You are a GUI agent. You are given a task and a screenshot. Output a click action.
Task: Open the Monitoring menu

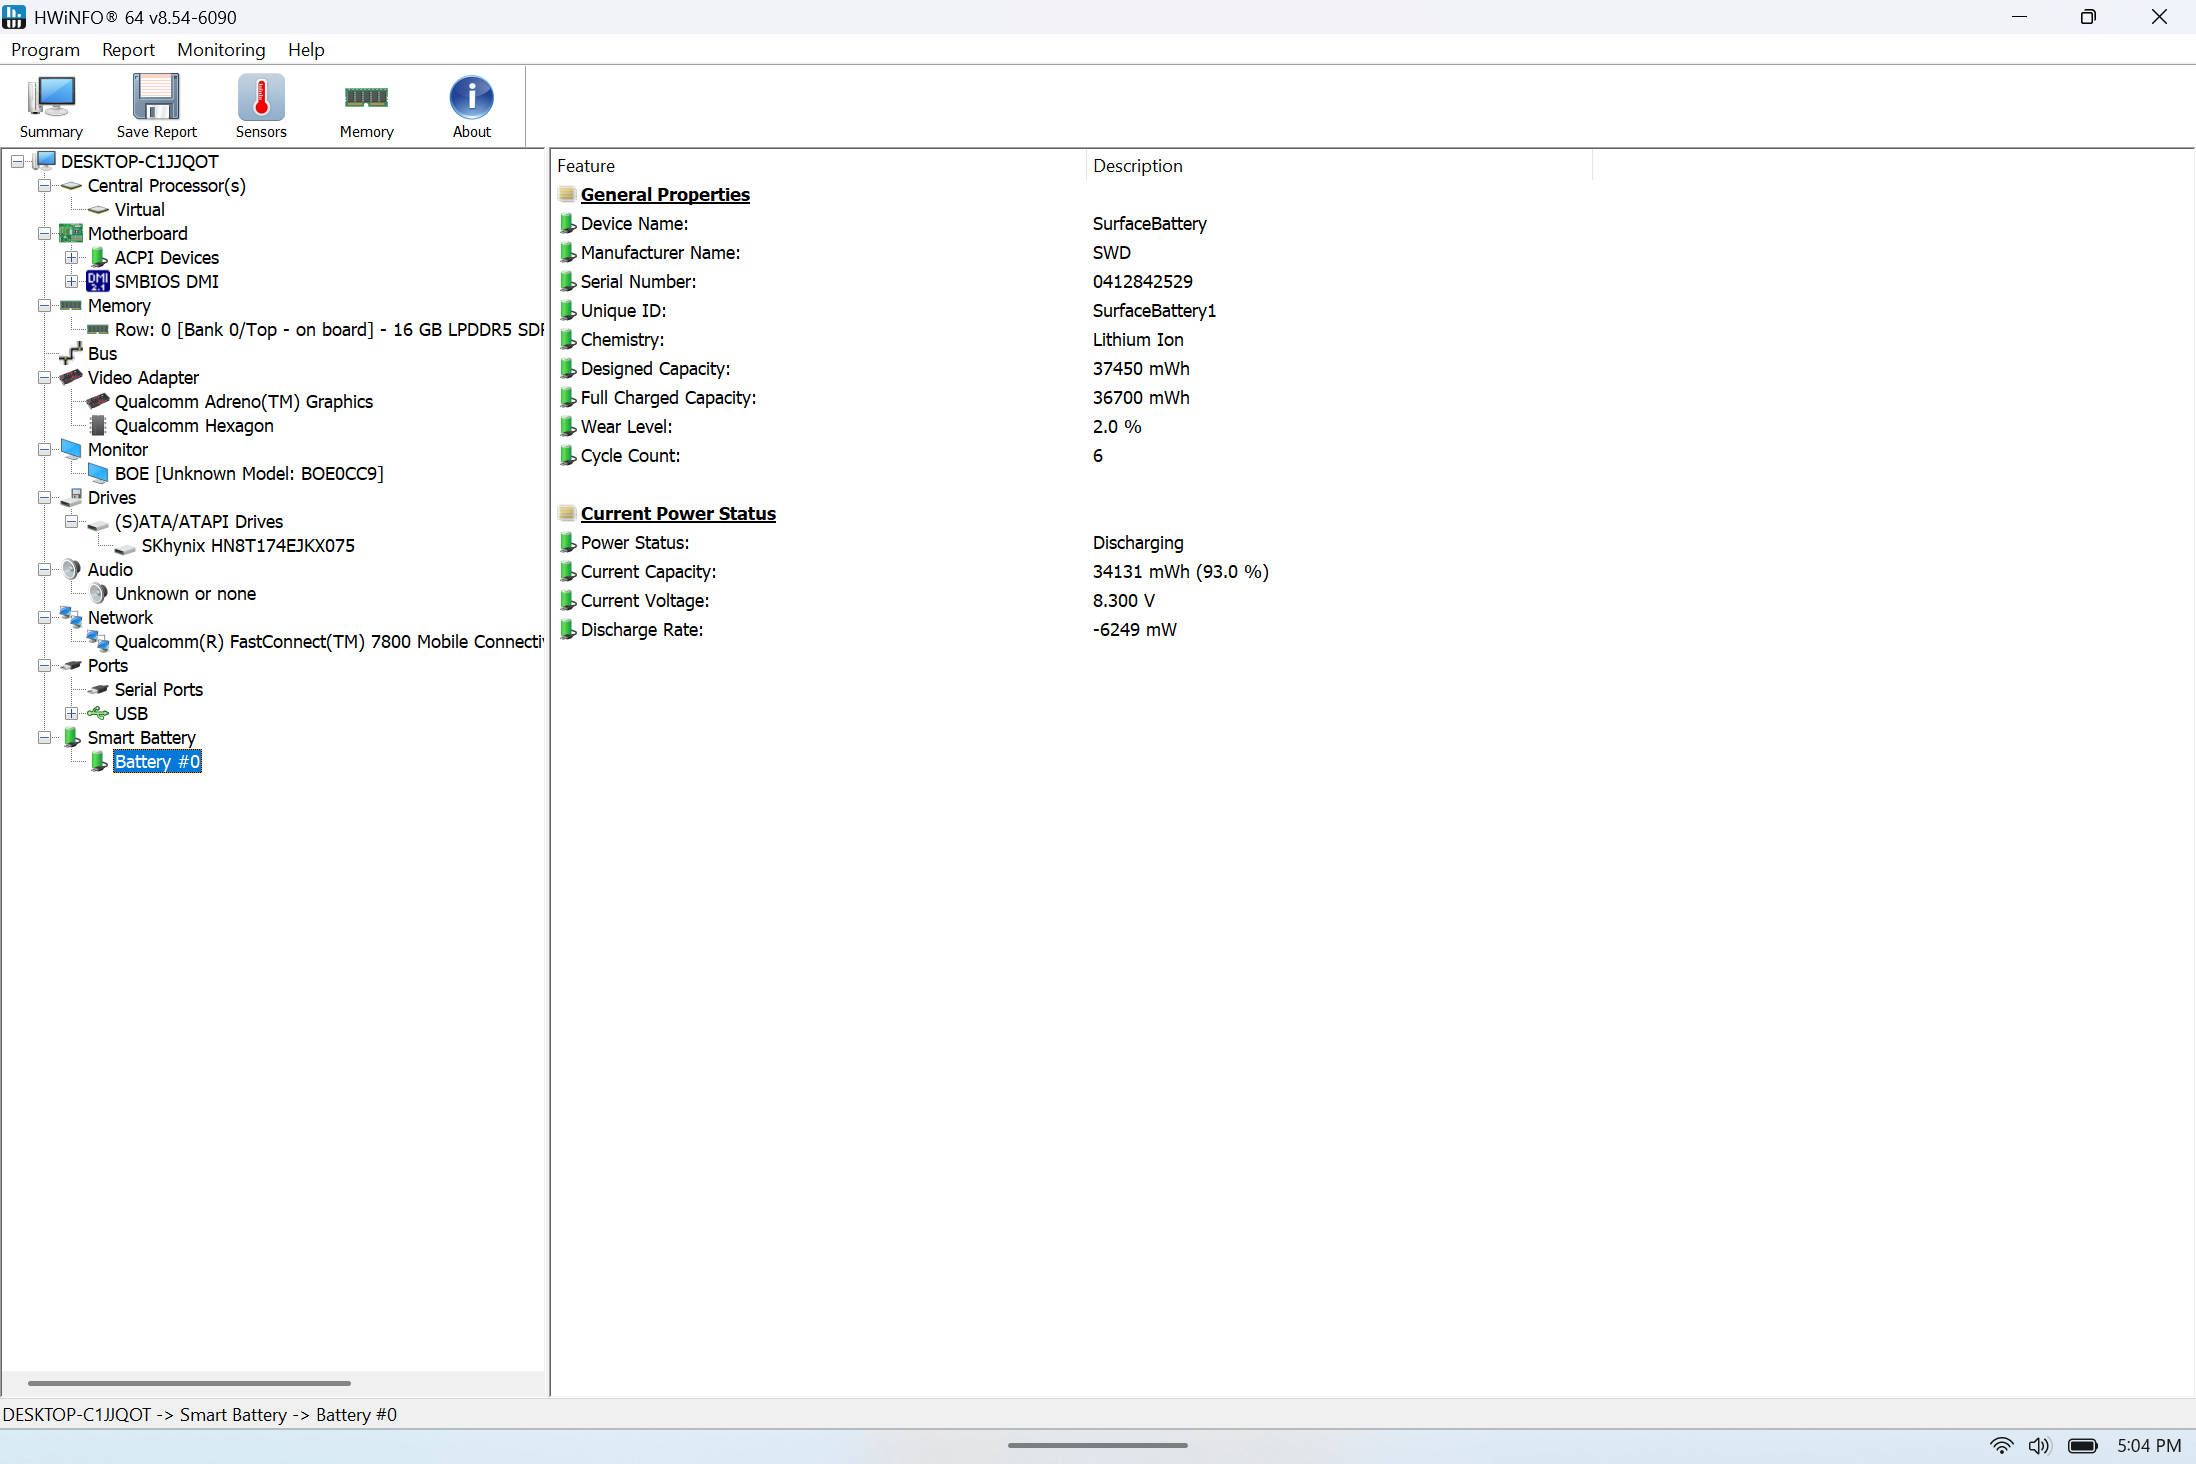221,50
